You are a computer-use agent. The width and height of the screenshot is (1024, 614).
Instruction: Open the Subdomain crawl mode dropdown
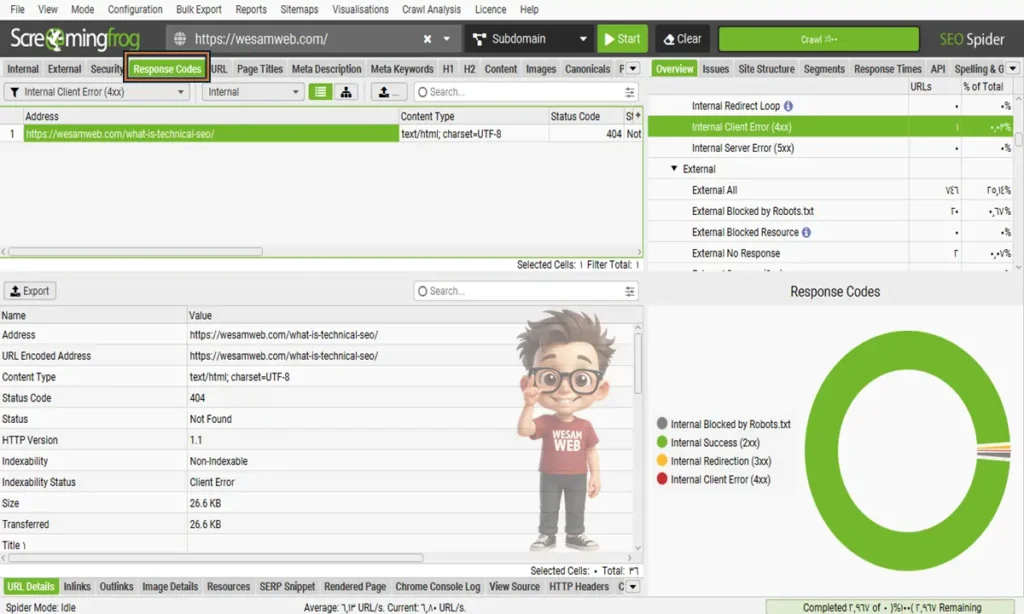(x=528, y=39)
